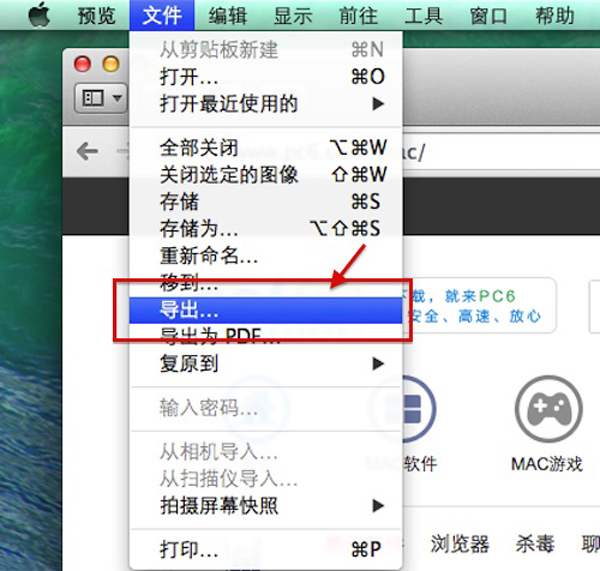Select 重新命名… menu item
The height and width of the screenshot is (571, 600).
[x=266, y=255]
